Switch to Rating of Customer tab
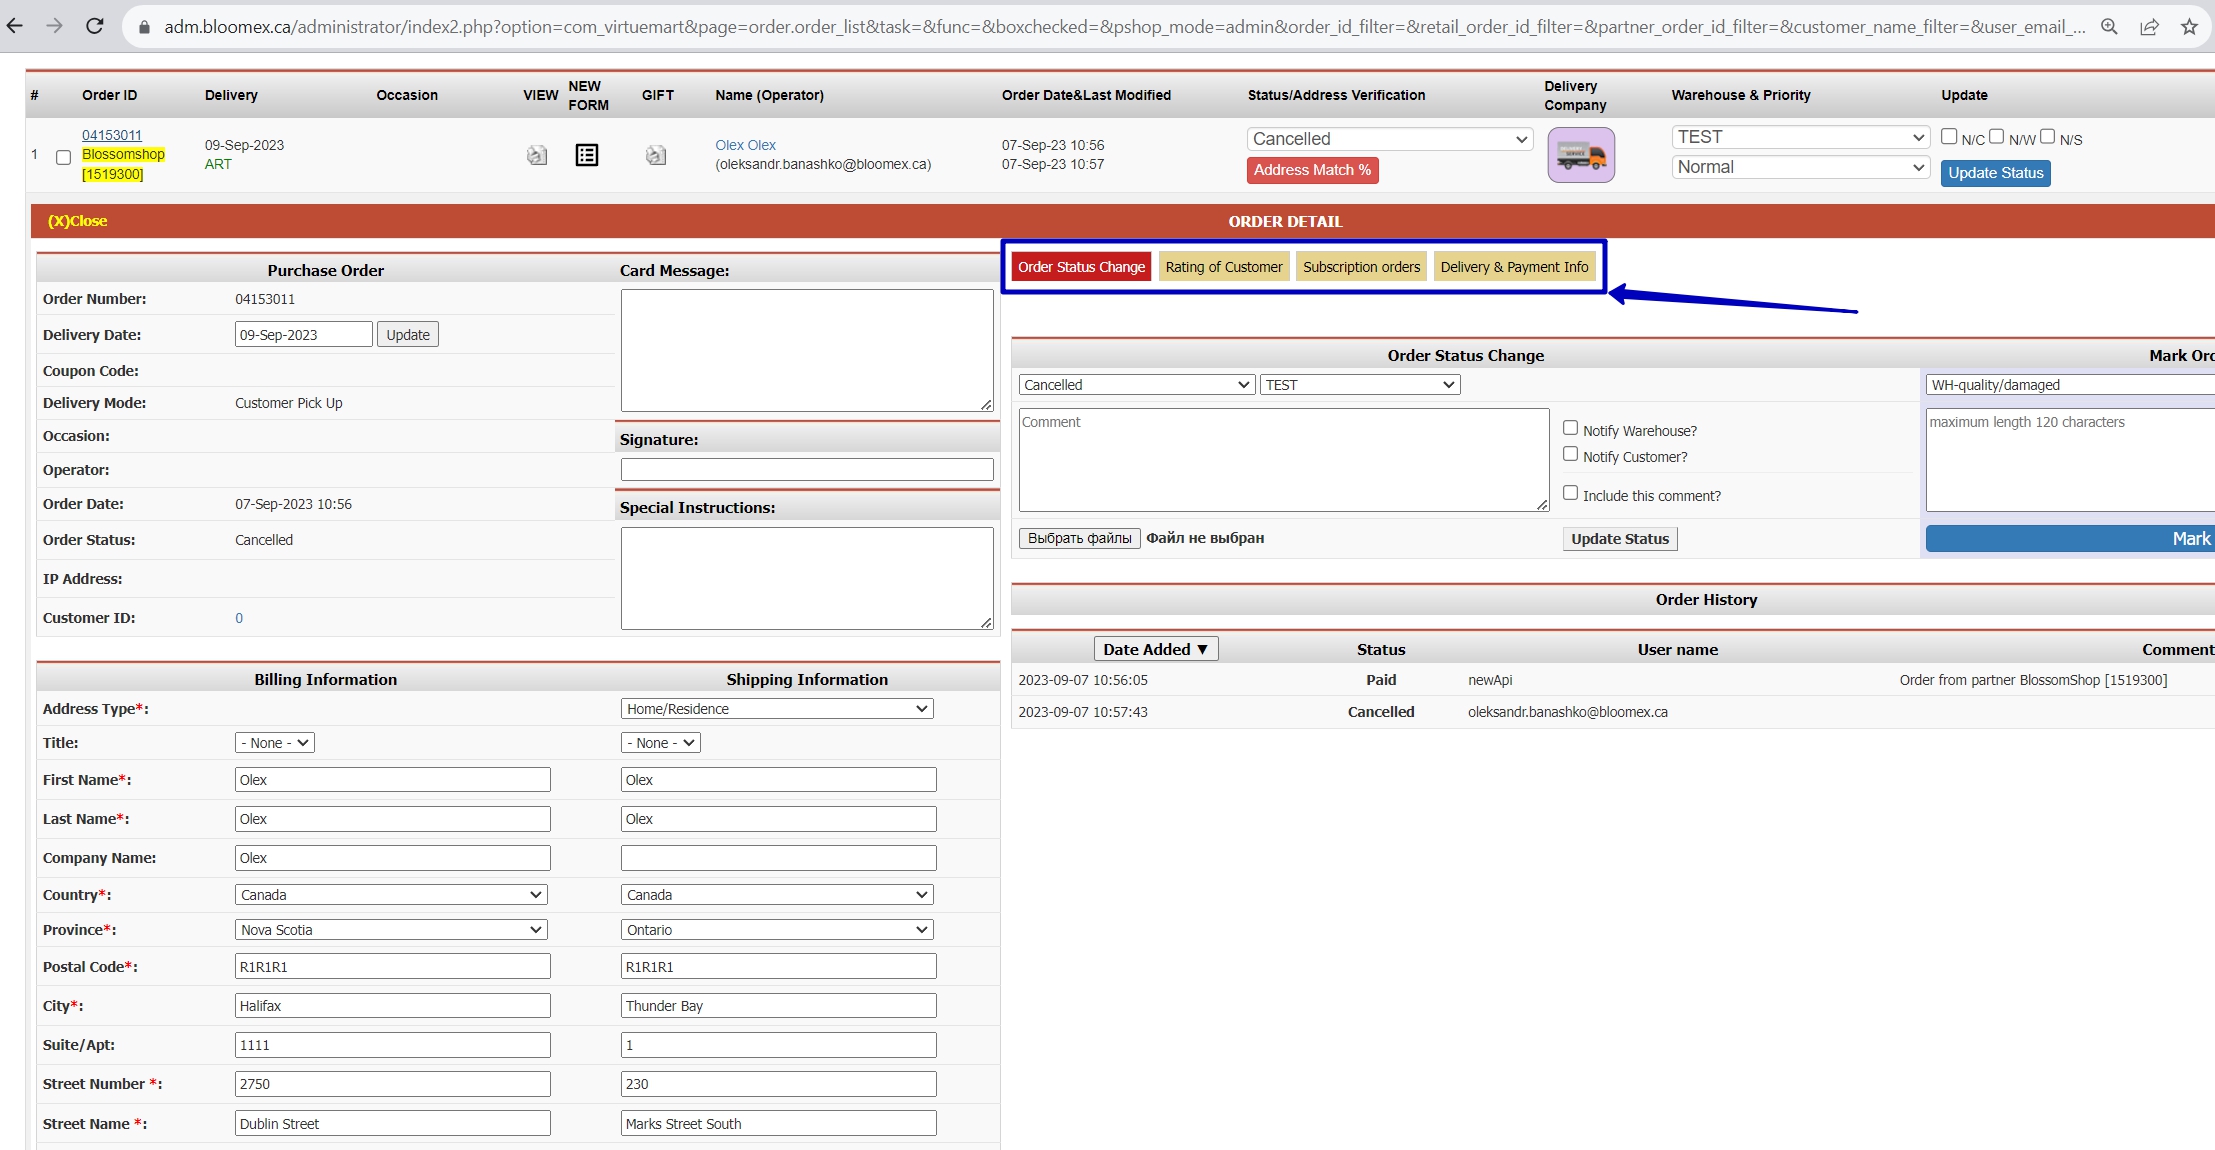Image resolution: width=2215 pixels, height=1150 pixels. 1223,267
